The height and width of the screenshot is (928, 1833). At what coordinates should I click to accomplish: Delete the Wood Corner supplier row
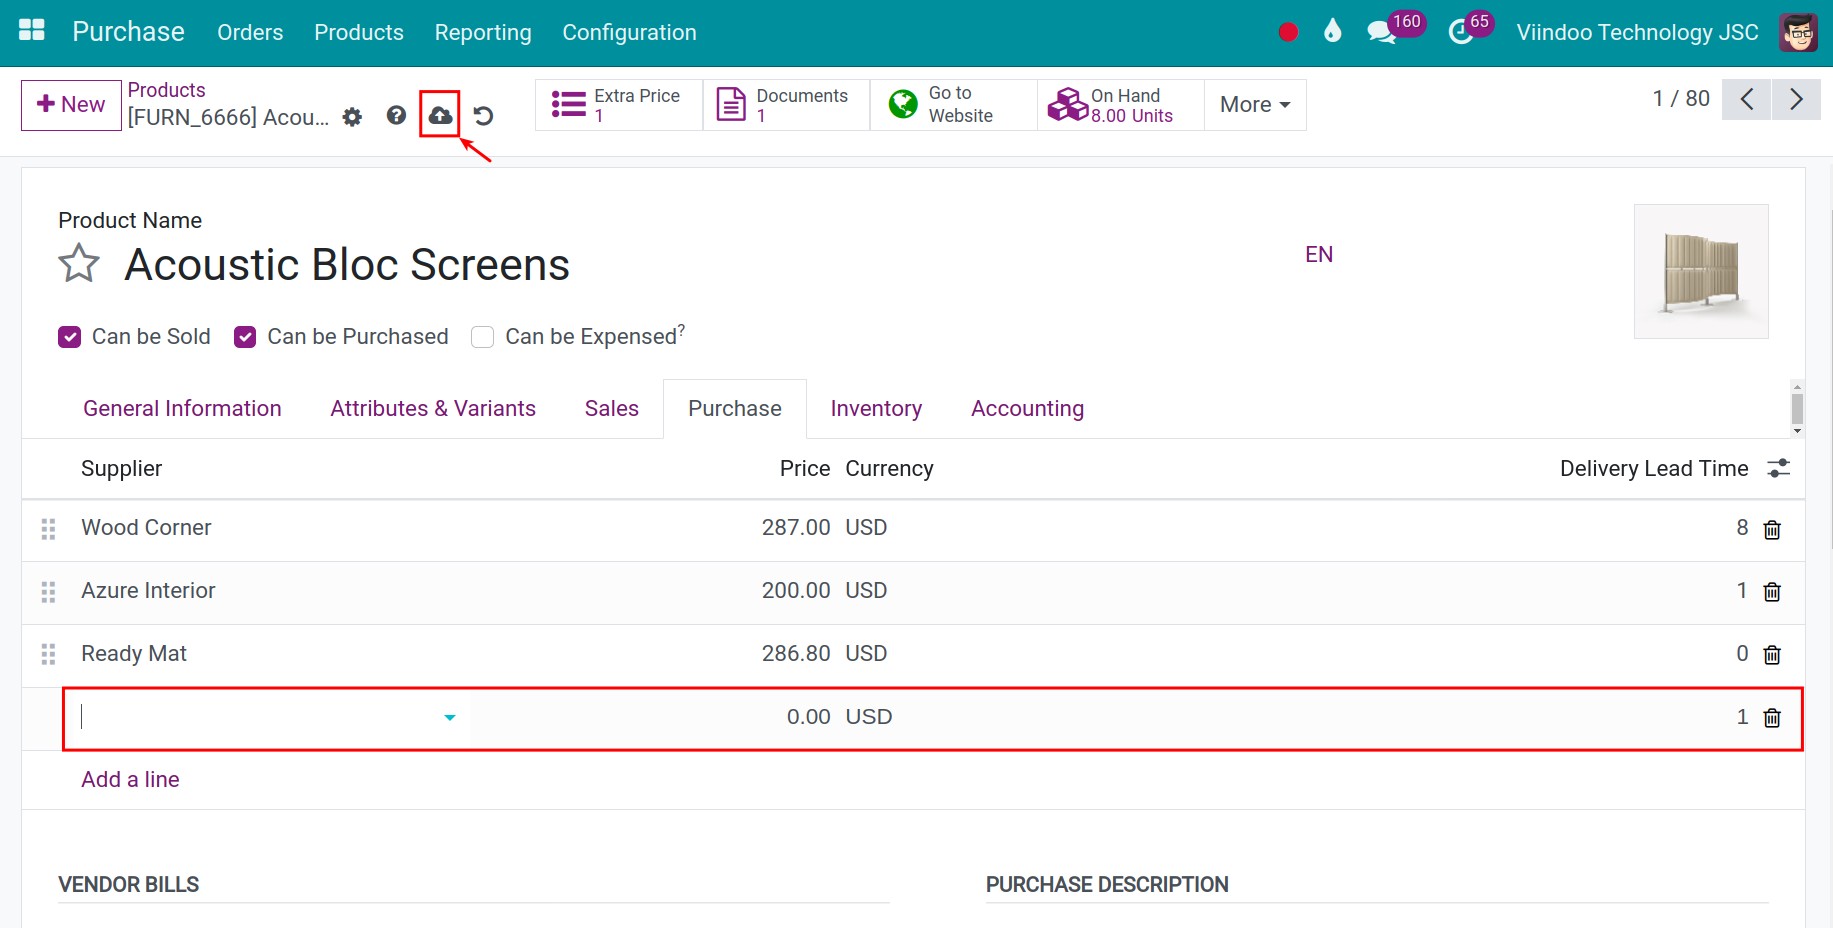[1772, 529]
